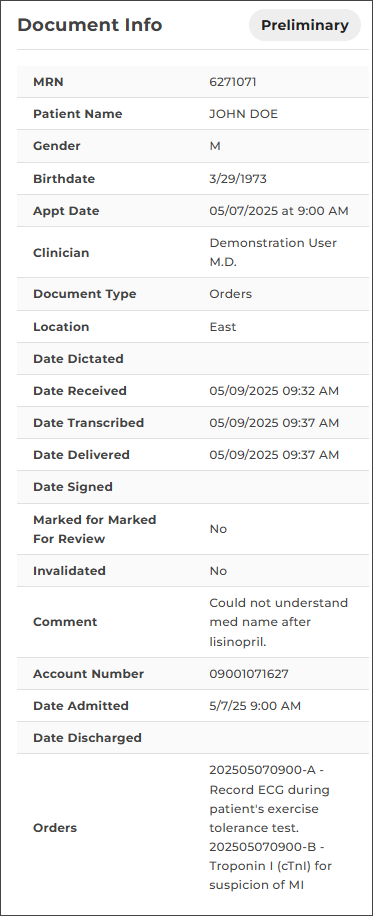This screenshot has height=916, width=373.
Task: Select the Orders text about ECG
Action: click(x=270, y=799)
